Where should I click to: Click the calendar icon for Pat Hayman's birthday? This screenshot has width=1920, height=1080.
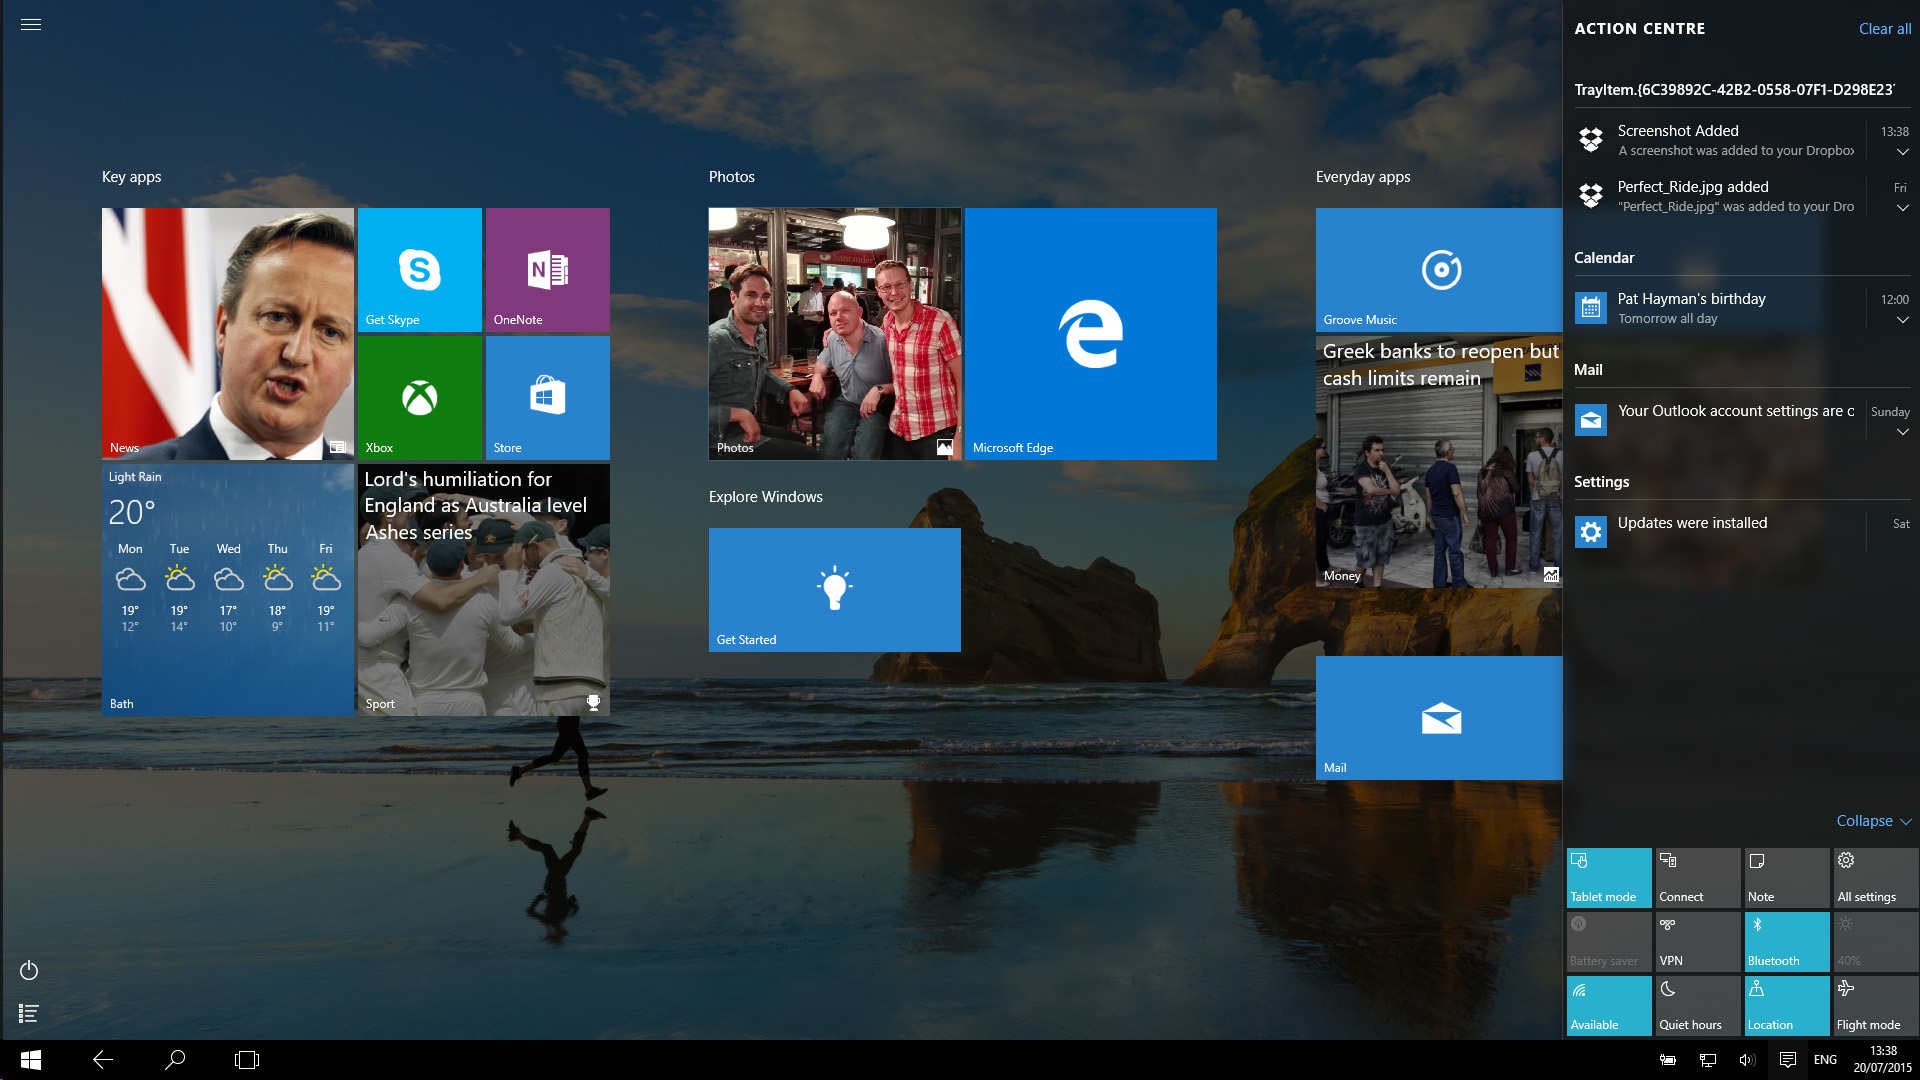1591,308
